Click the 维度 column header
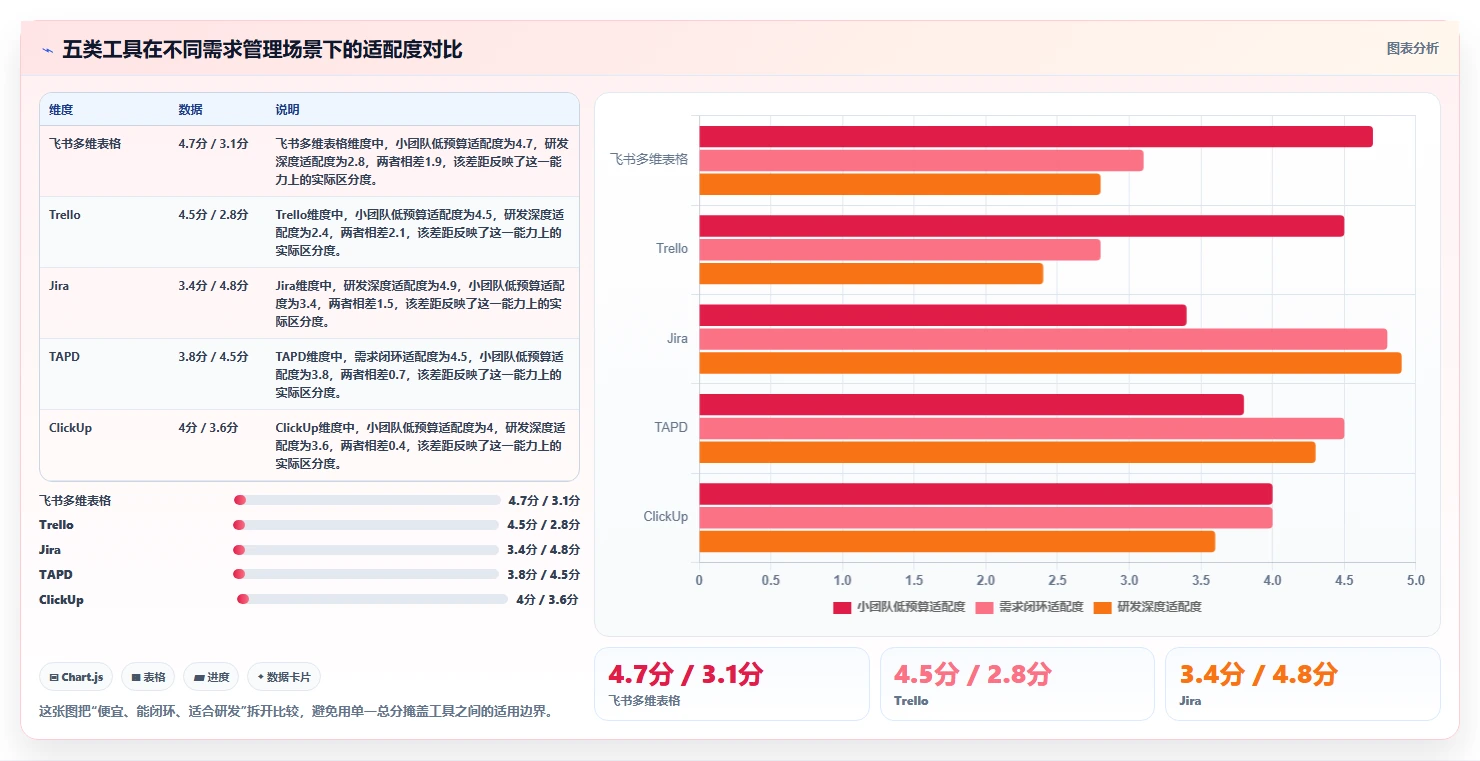 tap(61, 110)
